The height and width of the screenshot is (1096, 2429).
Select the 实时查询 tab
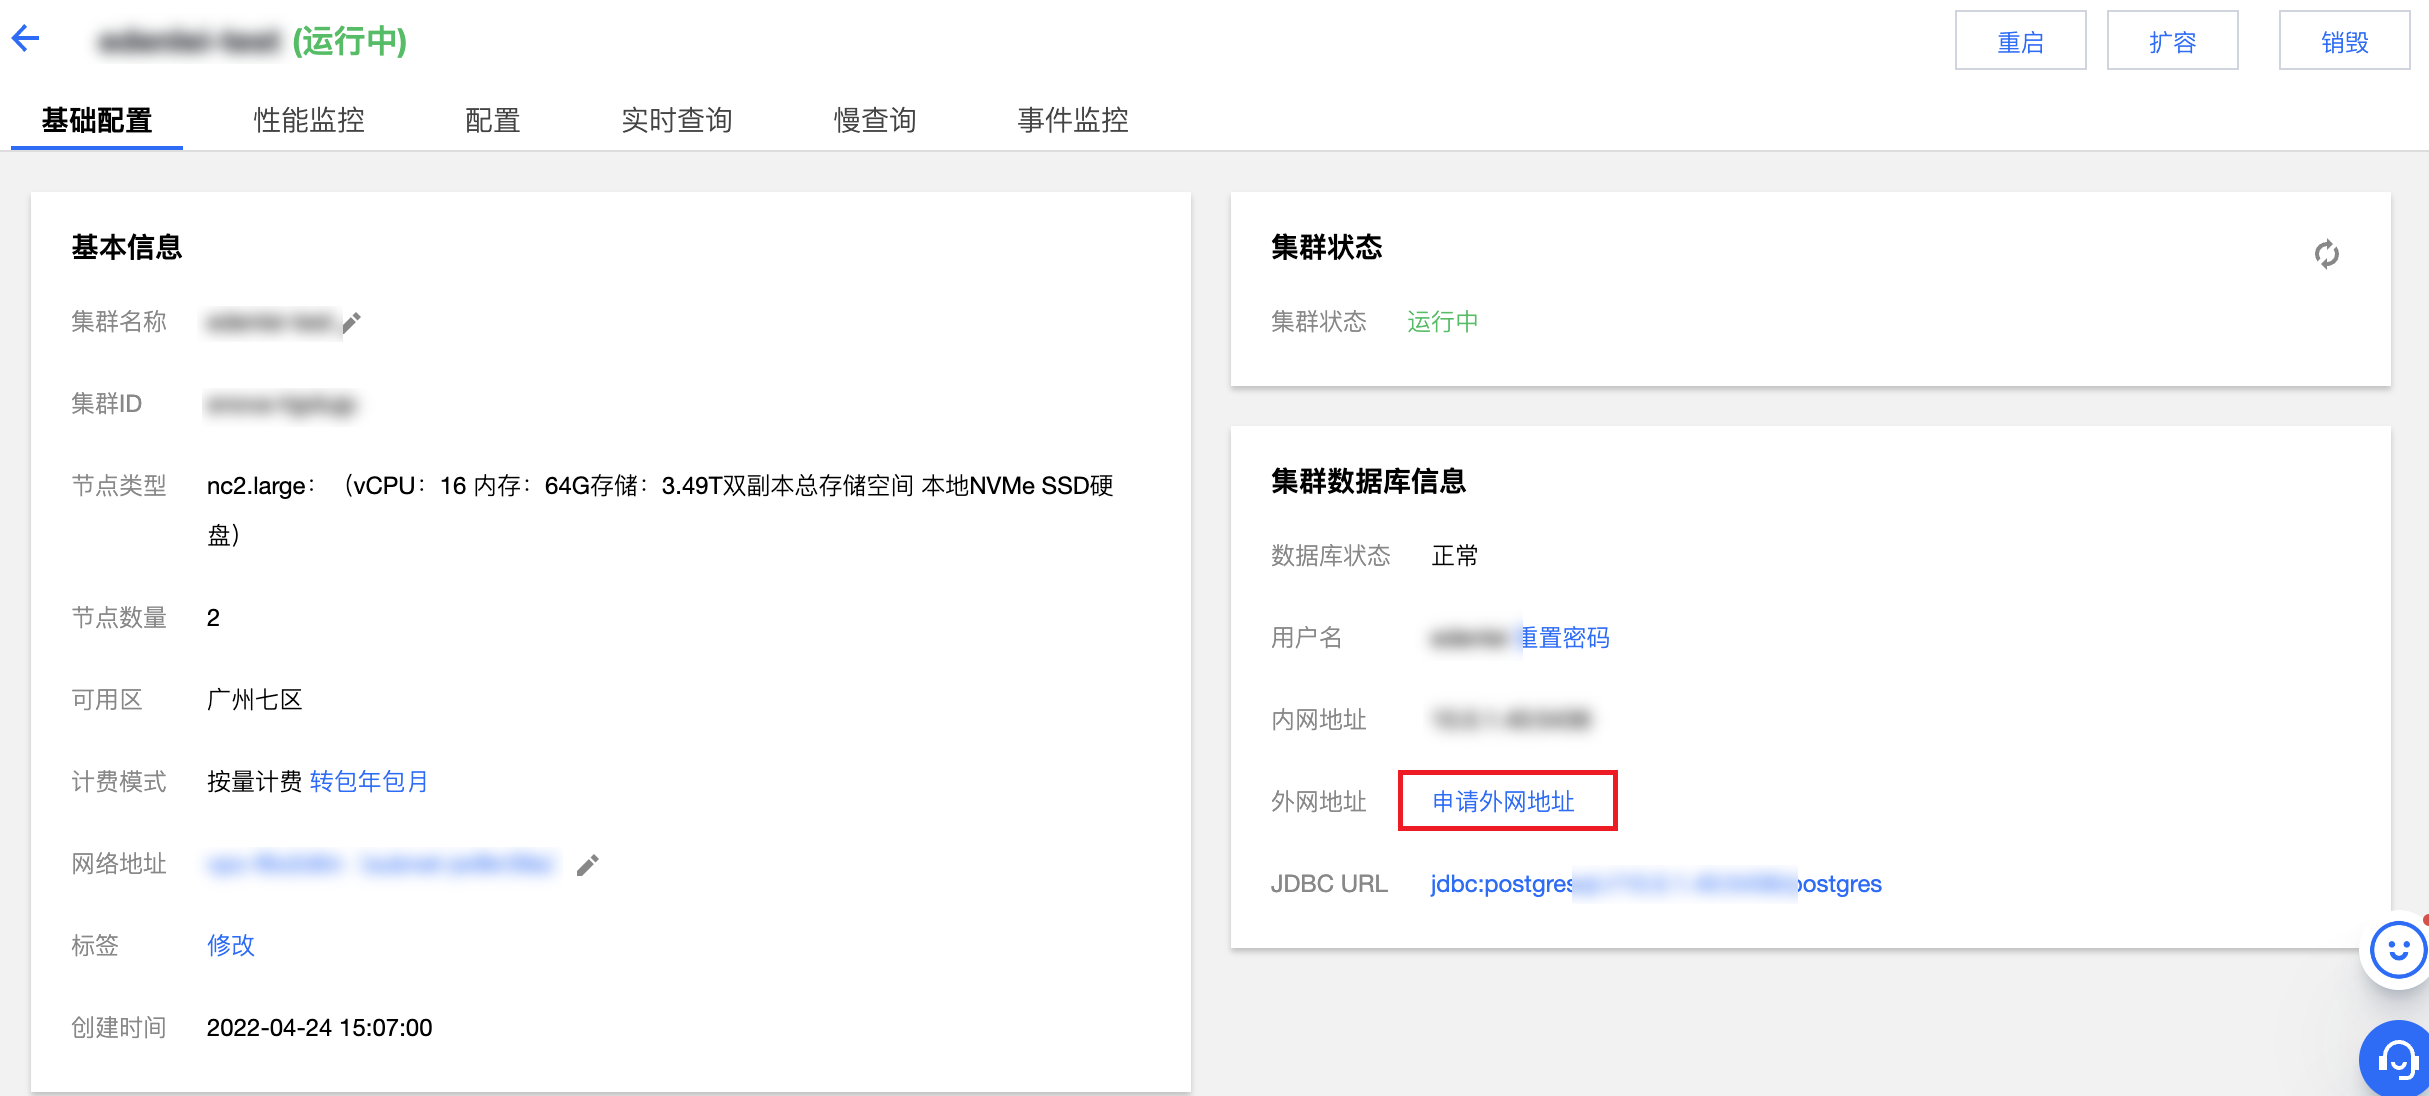(676, 120)
